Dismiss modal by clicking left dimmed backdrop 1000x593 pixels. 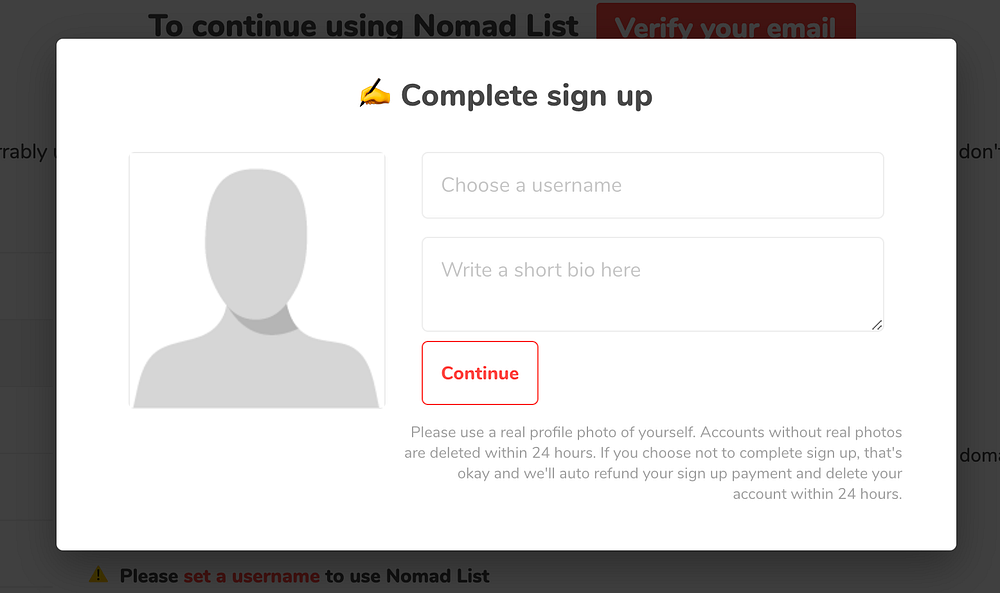(27, 300)
